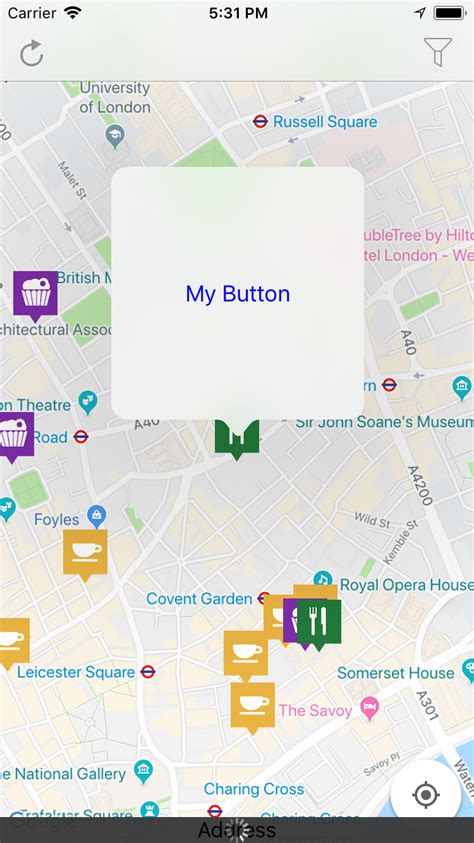Tap green book marker below callout
The image size is (474, 843).
click(x=237, y=439)
